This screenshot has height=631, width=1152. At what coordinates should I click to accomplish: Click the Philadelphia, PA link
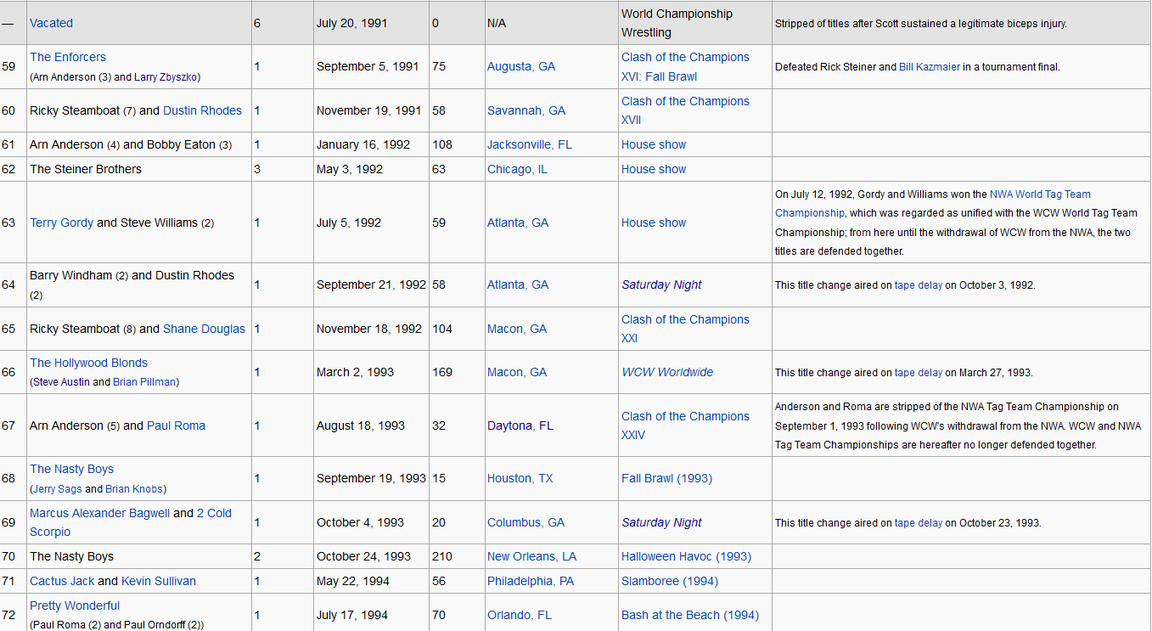pyautogui.click(x=530, y=580)
